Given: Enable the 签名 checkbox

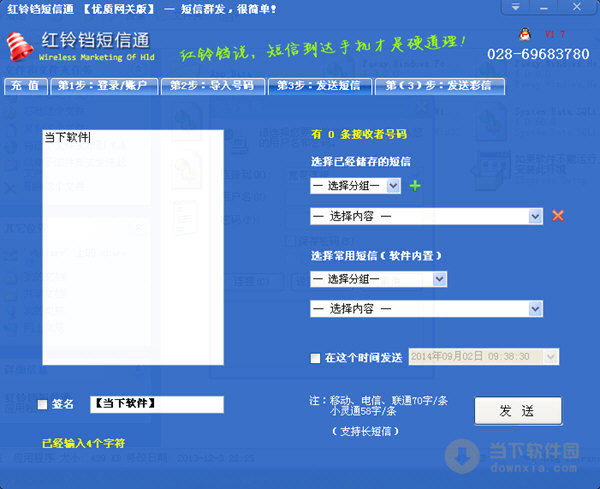Looking at the screenshot, I should (42, 404).
